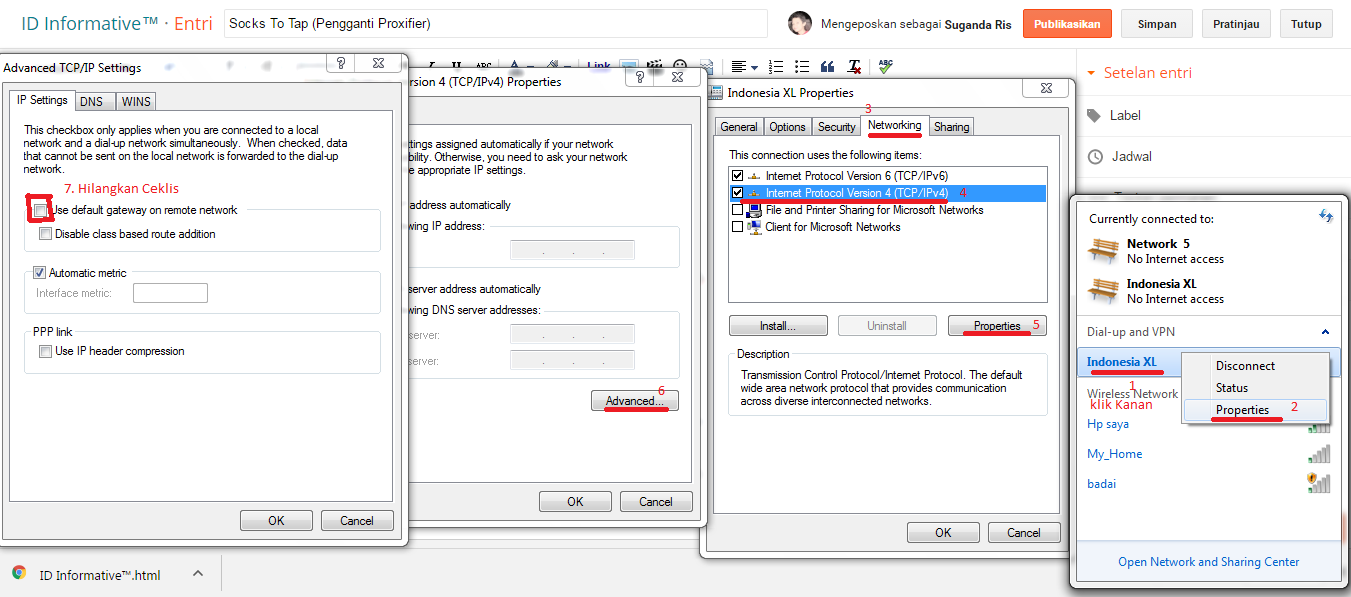Click OK in Indonesia XL Properties
This screenshot has width=1351, height=597.
943,533
